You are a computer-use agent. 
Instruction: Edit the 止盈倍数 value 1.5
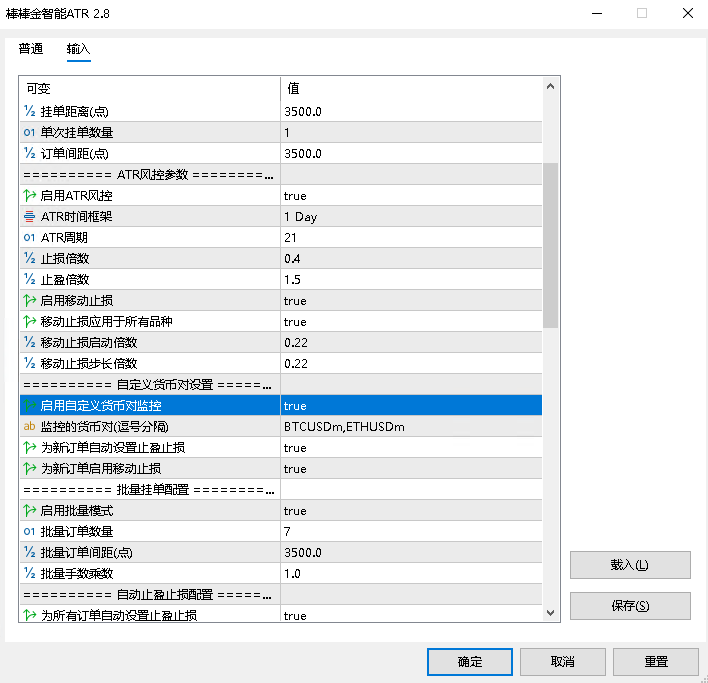coord(411,279)
